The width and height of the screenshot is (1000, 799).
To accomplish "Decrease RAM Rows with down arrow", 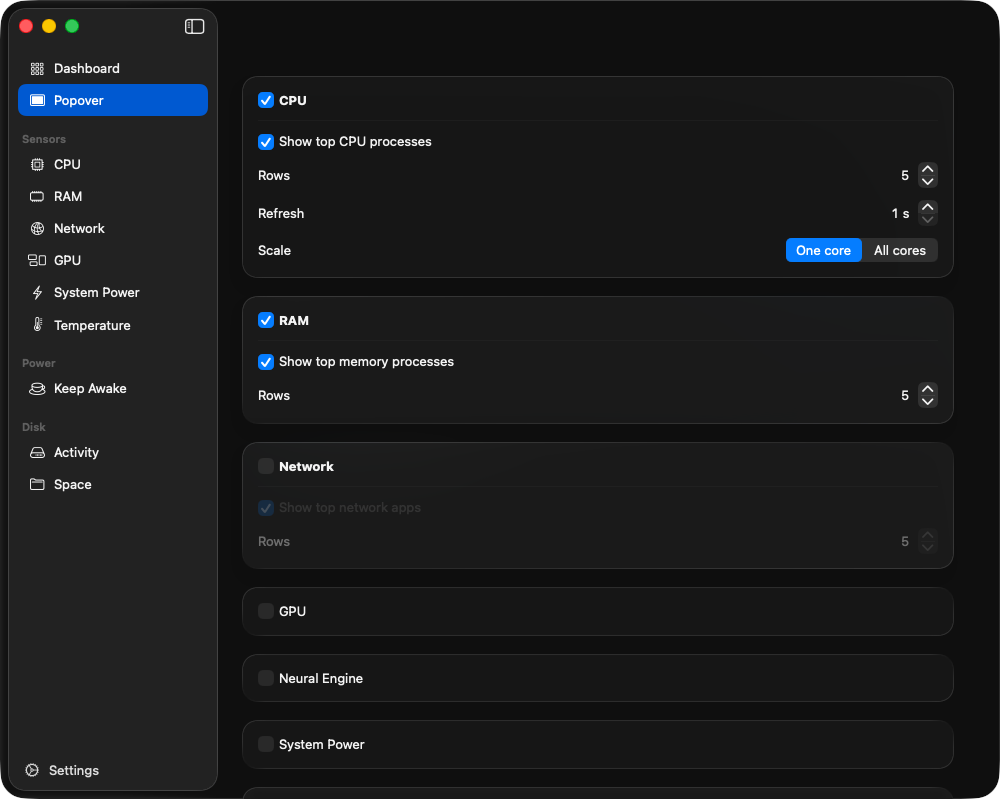I will (928, 402).
